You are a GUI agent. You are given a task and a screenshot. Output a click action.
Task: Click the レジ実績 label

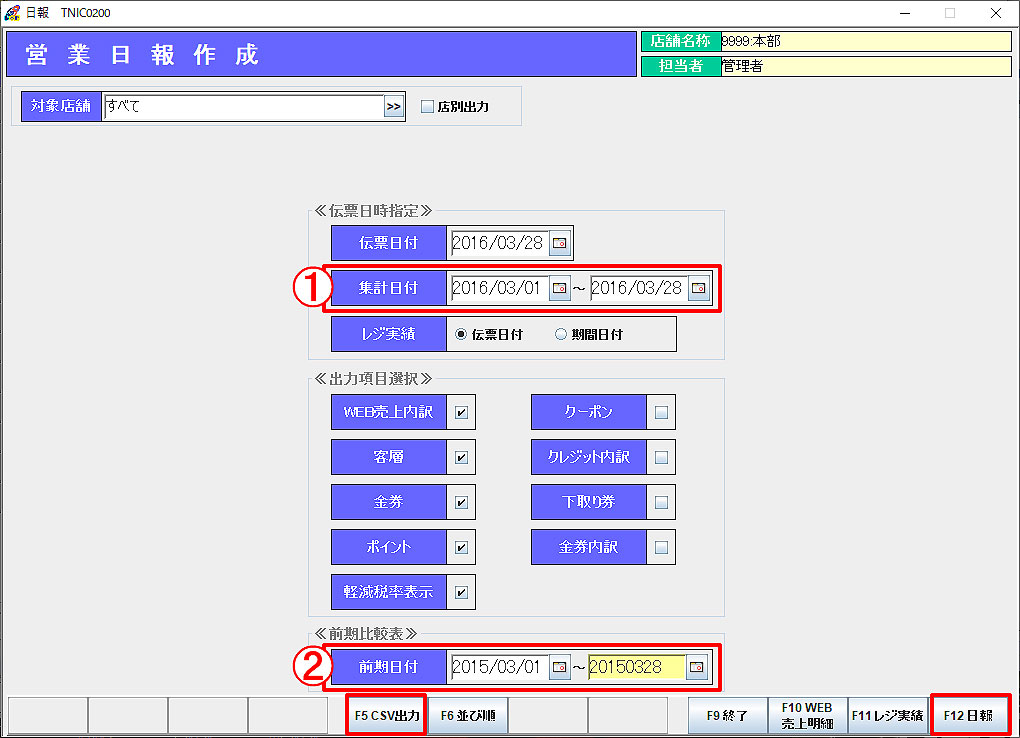tap(388, 334)
